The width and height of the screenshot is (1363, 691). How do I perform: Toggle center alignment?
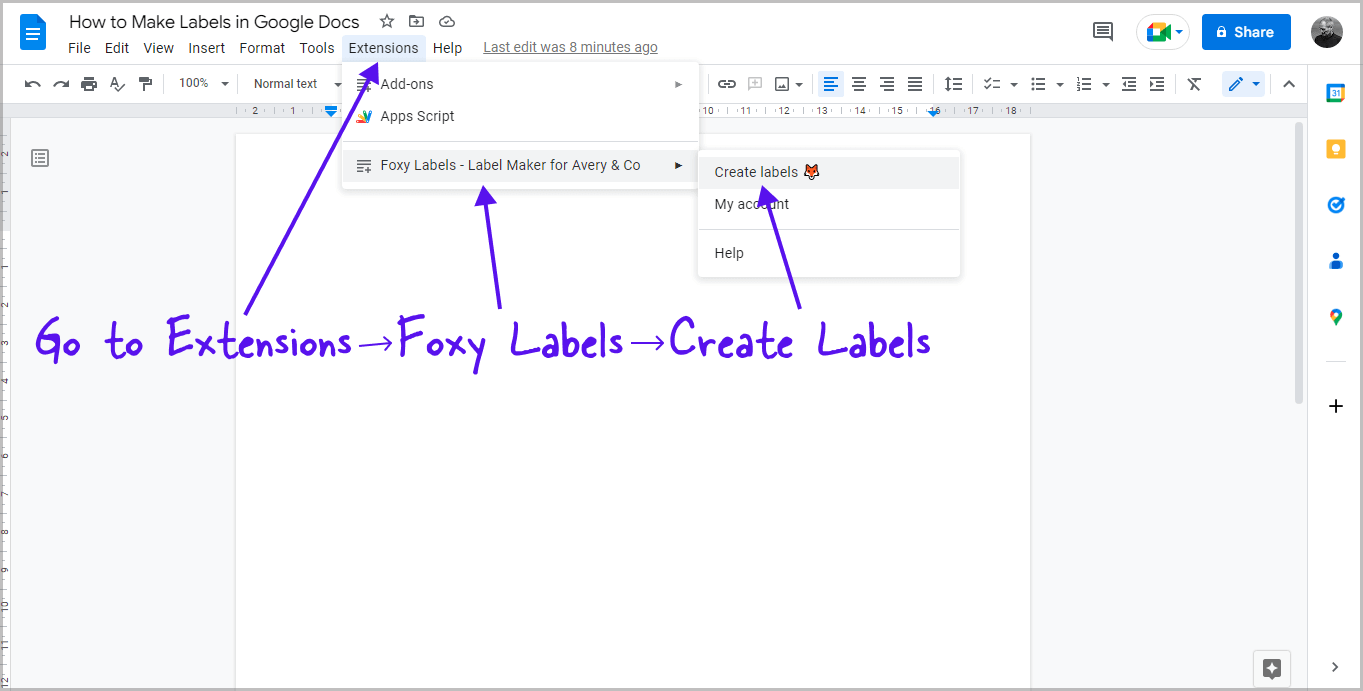click(859, 83)
